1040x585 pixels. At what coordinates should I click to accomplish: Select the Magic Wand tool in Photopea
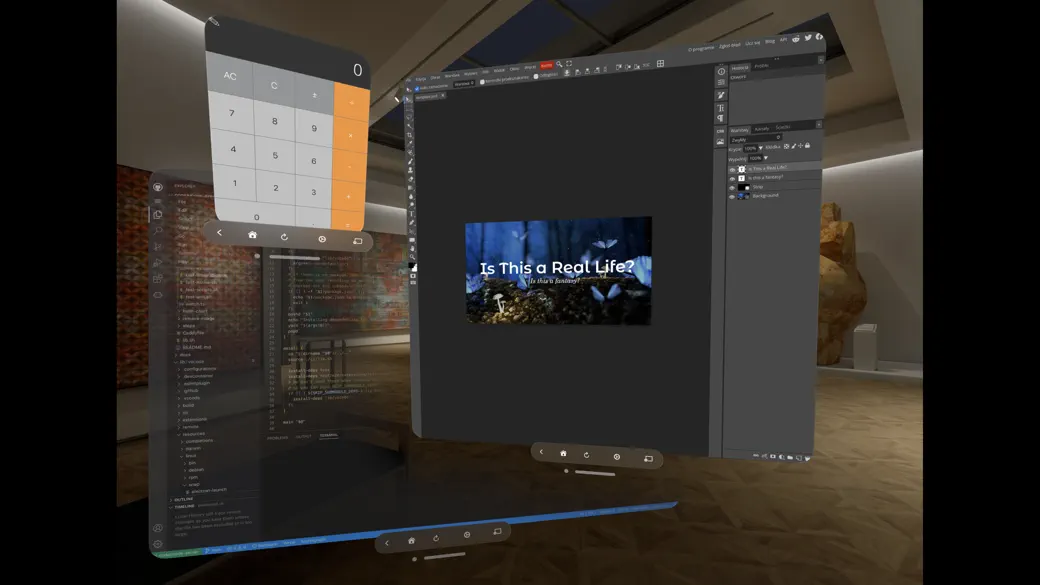[x=410, y=126]
